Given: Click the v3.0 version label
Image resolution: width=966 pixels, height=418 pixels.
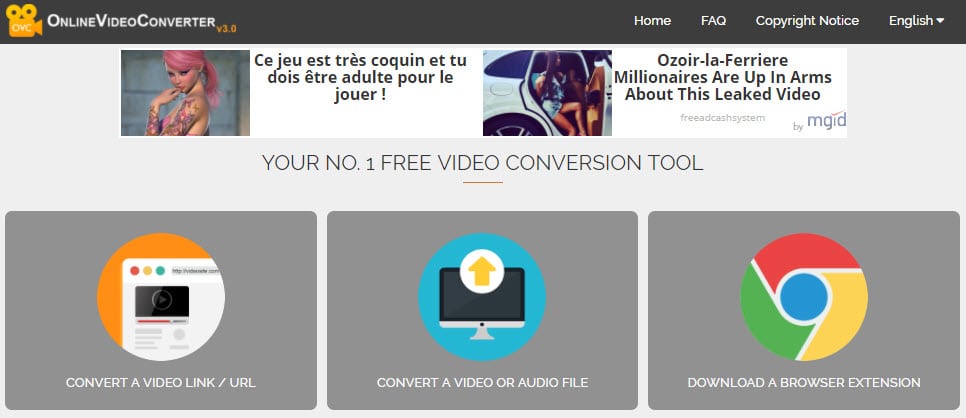Looking at the screenshot, I should (x=227, y=28).
